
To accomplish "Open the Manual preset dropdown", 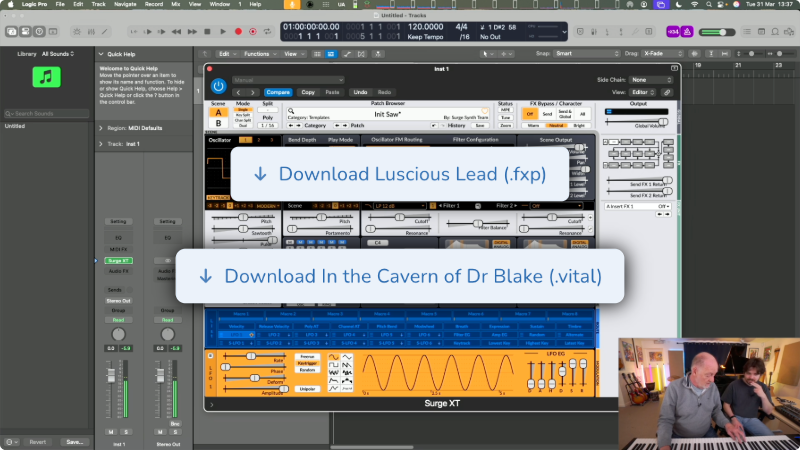I will click(288, 80).
